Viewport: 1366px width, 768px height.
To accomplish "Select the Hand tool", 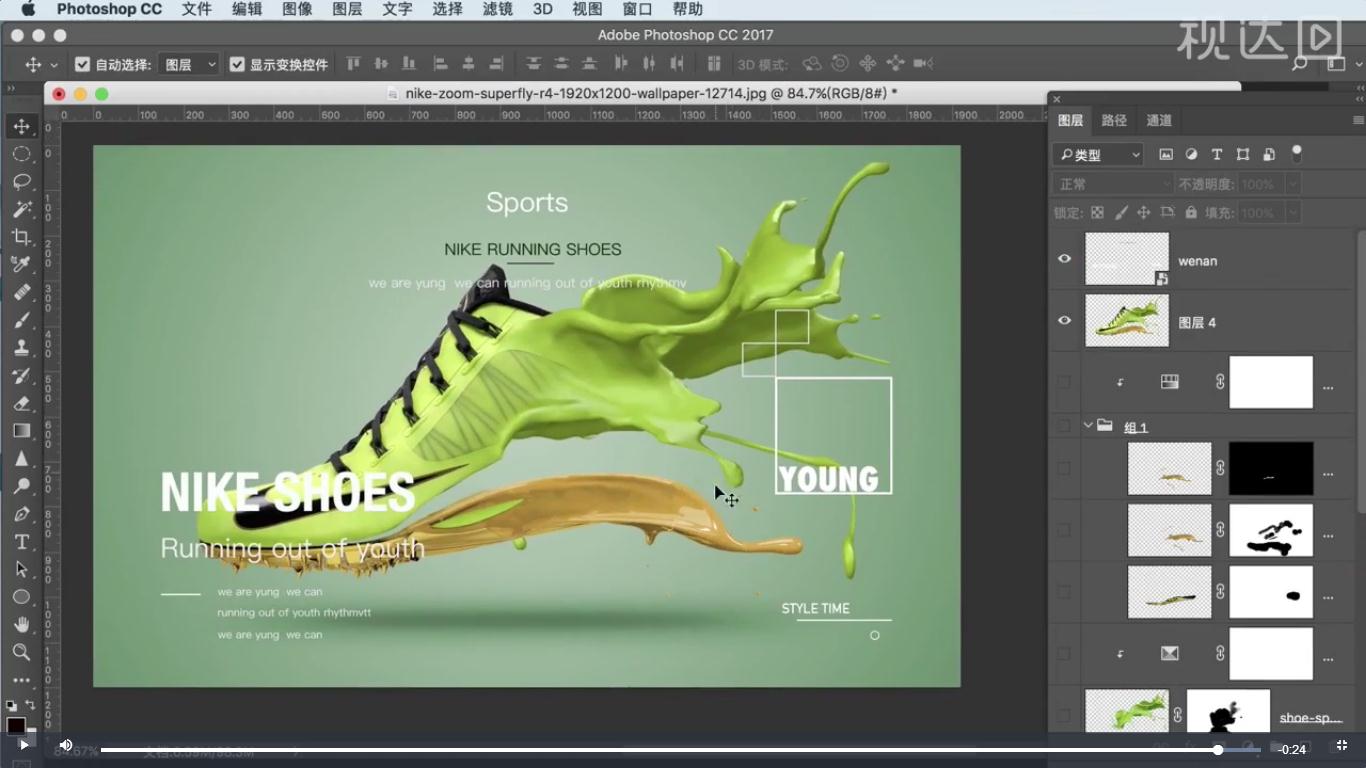I will (x=21, y=625).
